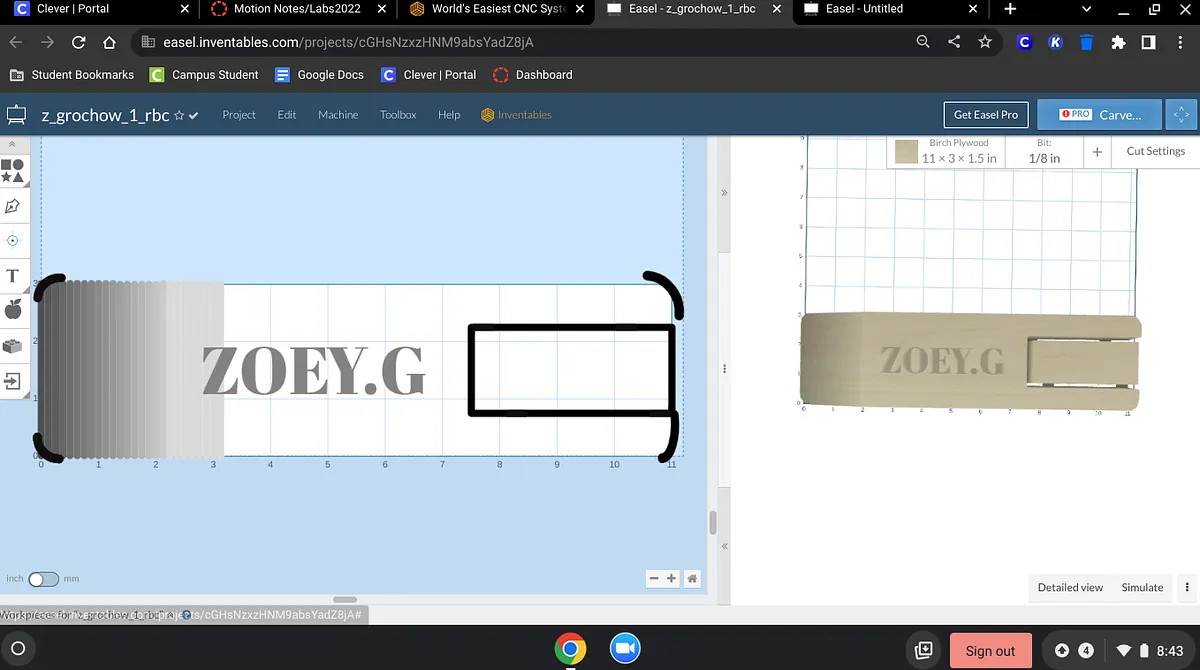This screenshot has height=670, width=1200.
Task: Click the Birch Plywood material color swatch
Action: click(x=906, y=152)
